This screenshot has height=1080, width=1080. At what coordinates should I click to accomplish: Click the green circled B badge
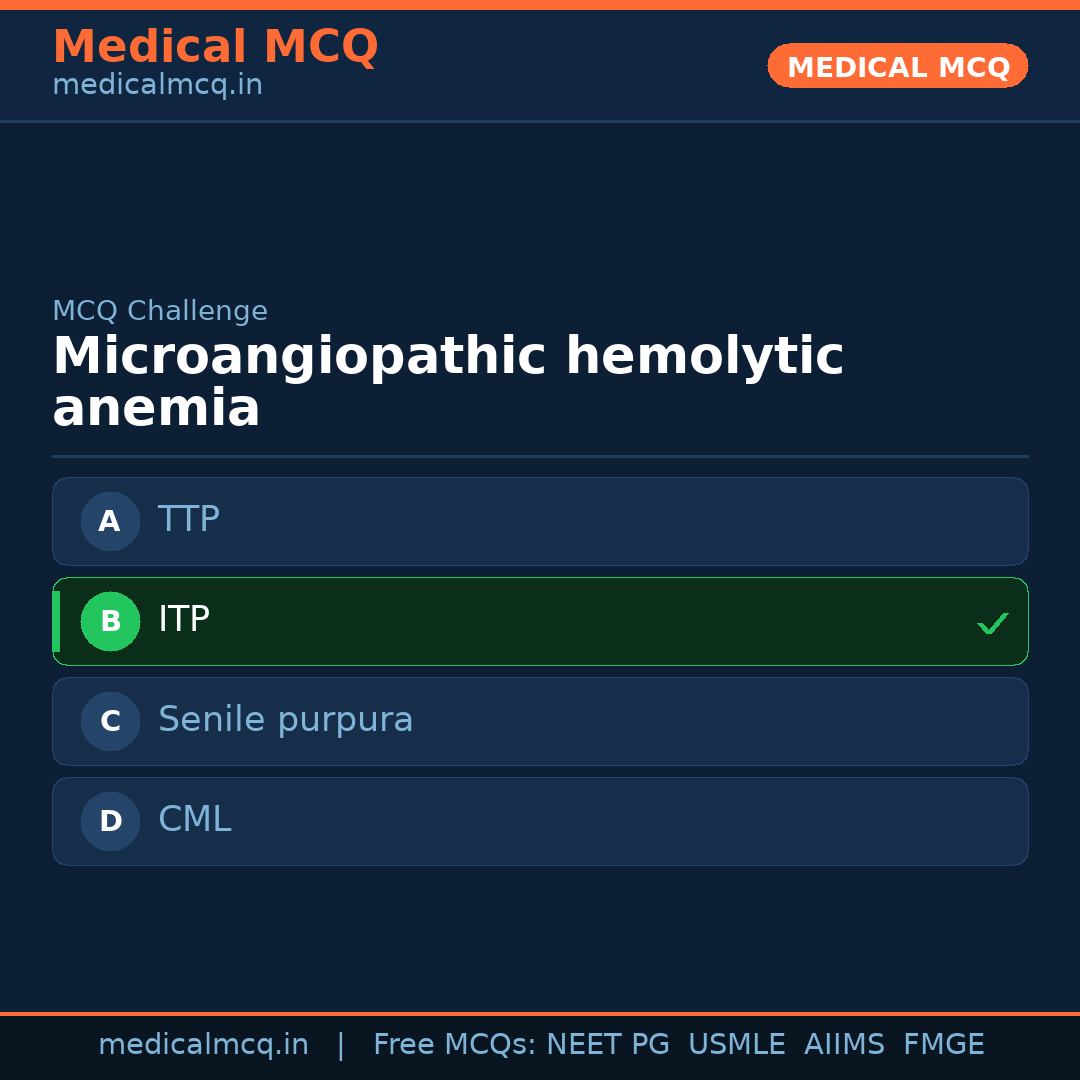pyautogui.click(x=110, y=621)
